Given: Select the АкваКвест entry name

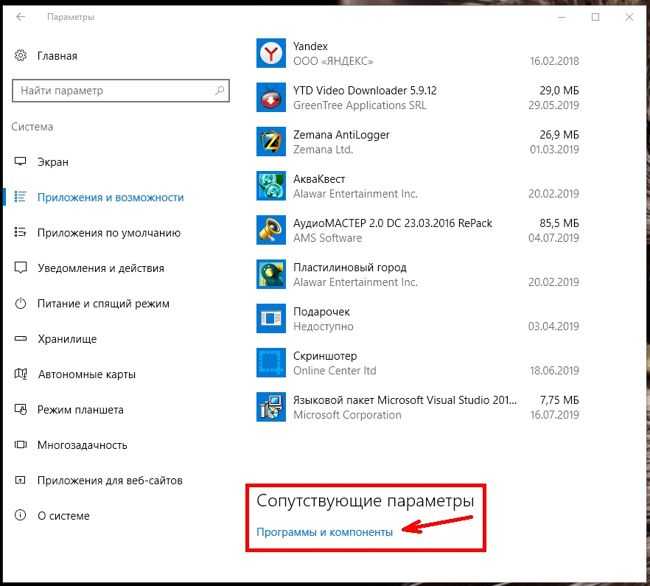Looking at the screenshot, I should click(319, 179).
